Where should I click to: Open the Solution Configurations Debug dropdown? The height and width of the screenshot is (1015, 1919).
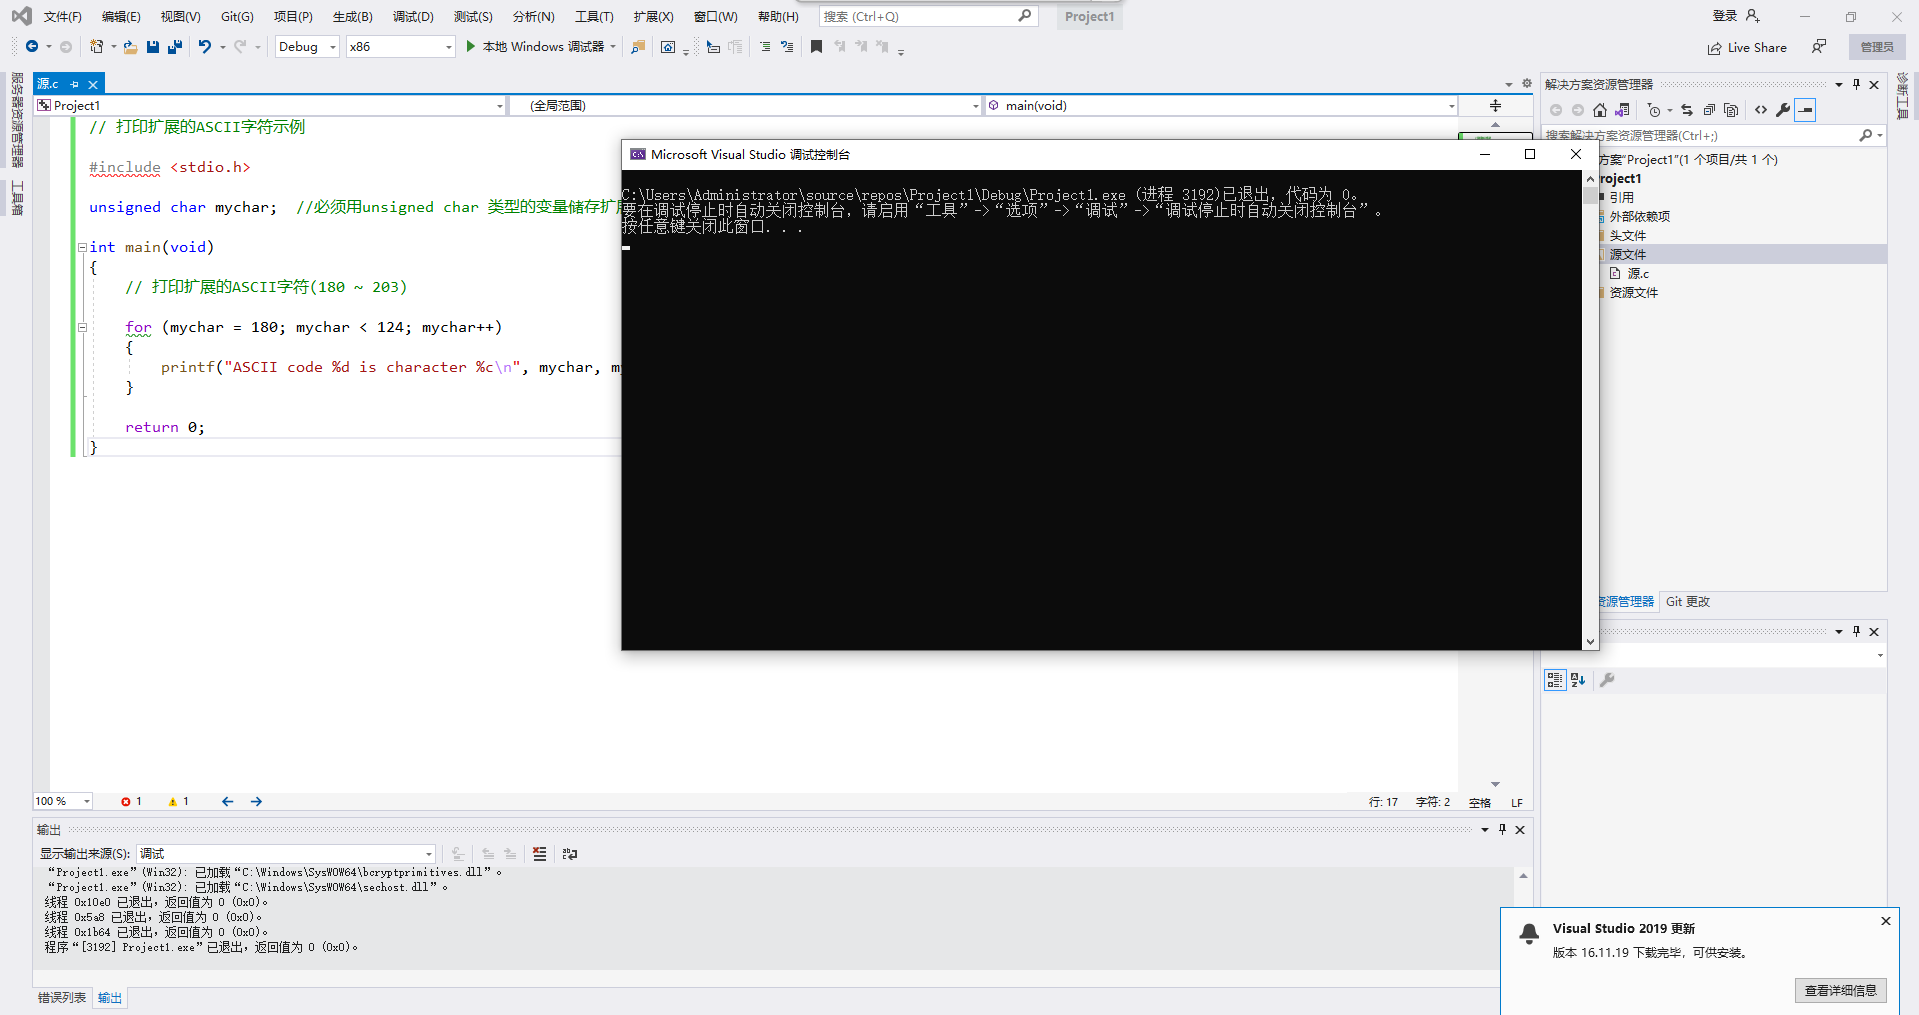pyautogui.click(x=307, y=46)
